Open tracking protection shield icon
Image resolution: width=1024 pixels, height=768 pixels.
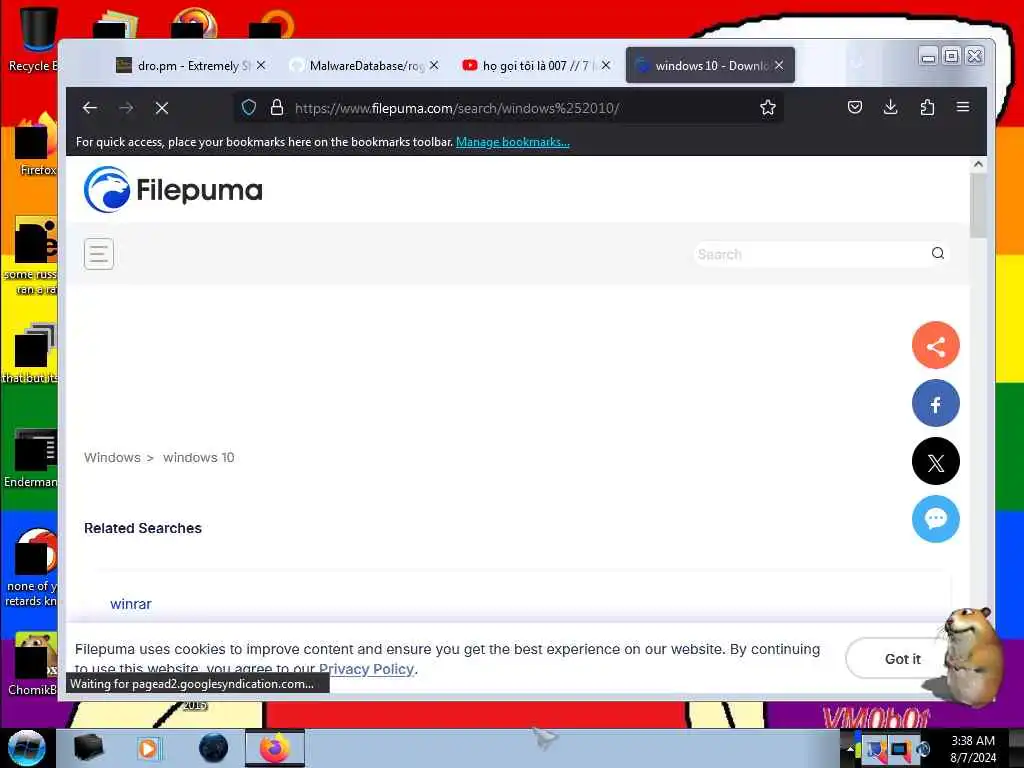(x=249, y=107)
